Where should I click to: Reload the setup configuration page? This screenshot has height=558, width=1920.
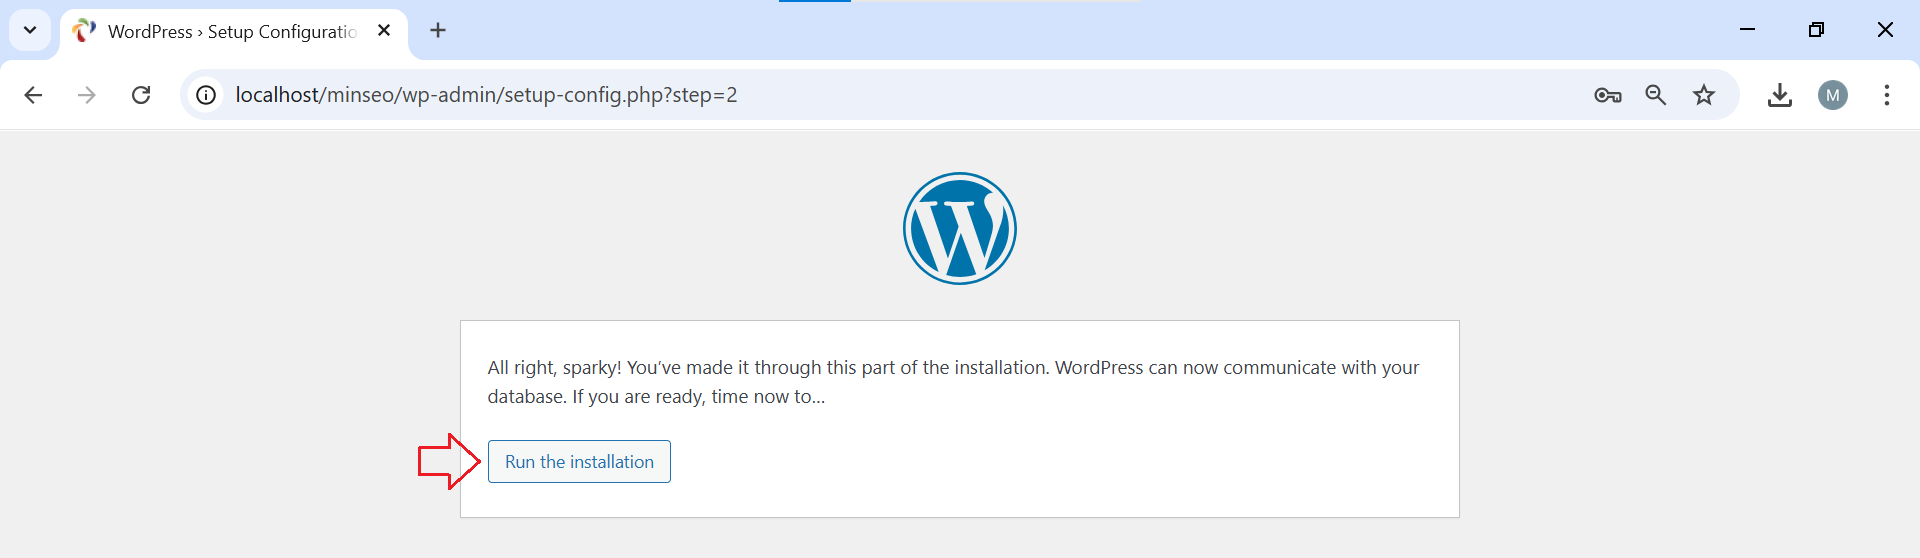point(141,95)
